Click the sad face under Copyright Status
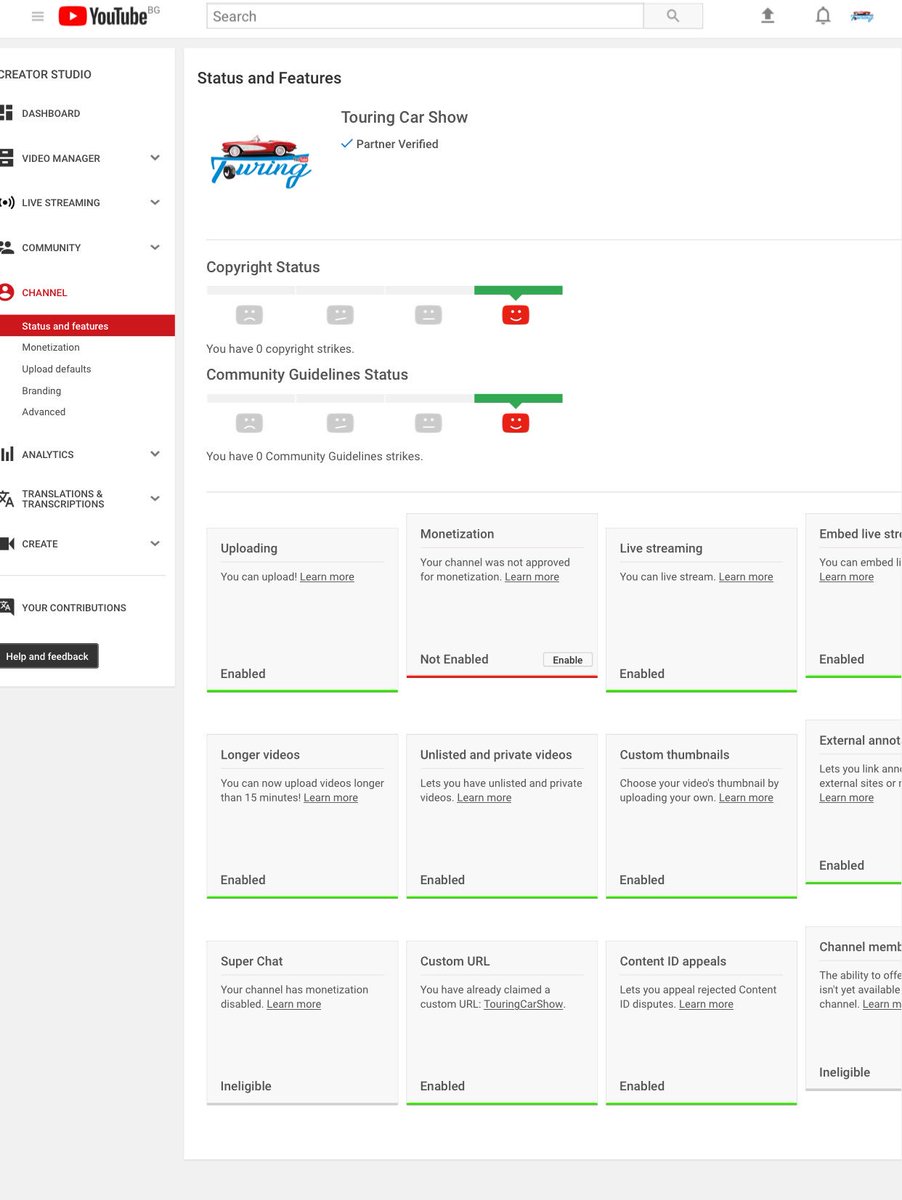902x1200 pixels. pos(249,315)
